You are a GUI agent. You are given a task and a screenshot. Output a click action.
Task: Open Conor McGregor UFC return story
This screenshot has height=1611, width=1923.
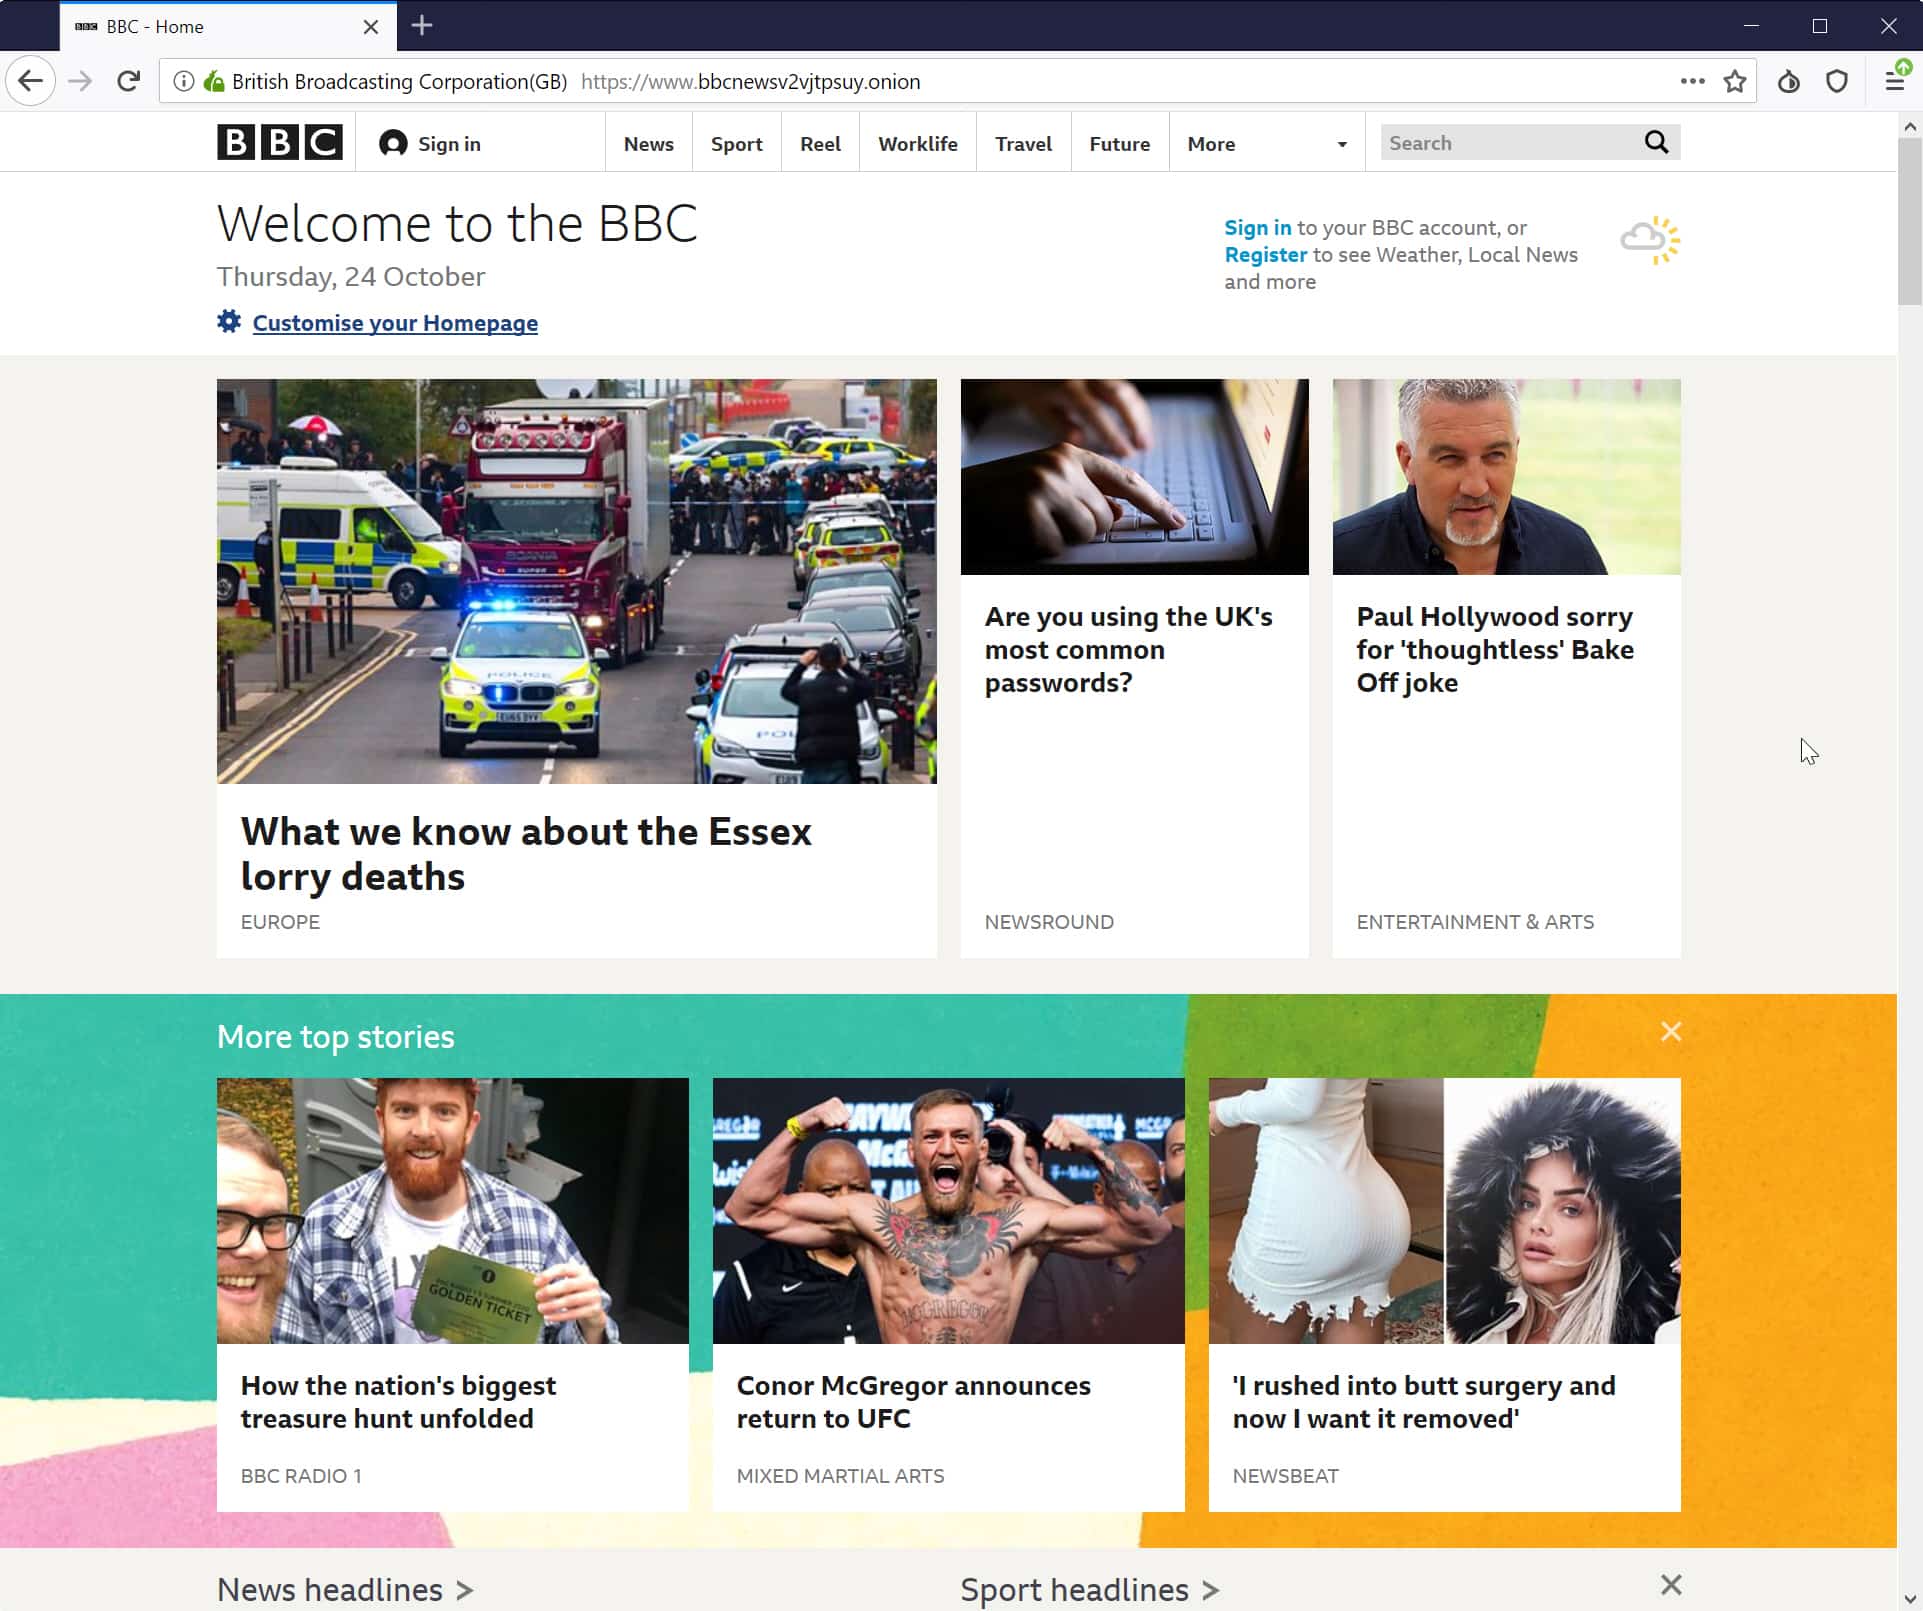[x=913, y=1402]
